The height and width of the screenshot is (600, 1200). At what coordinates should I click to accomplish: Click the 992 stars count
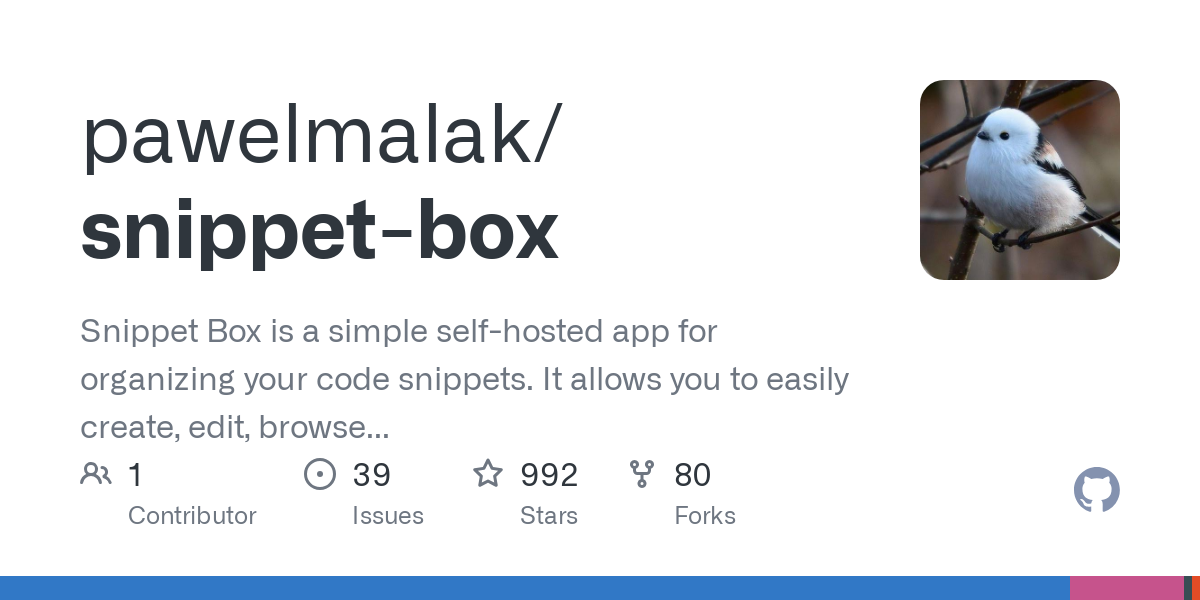tap(549, 475)
